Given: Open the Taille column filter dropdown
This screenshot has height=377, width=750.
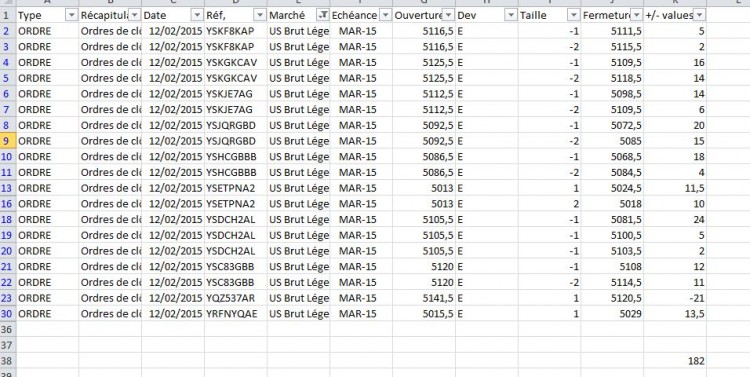Looking at the screenshot, I should 574,16.
